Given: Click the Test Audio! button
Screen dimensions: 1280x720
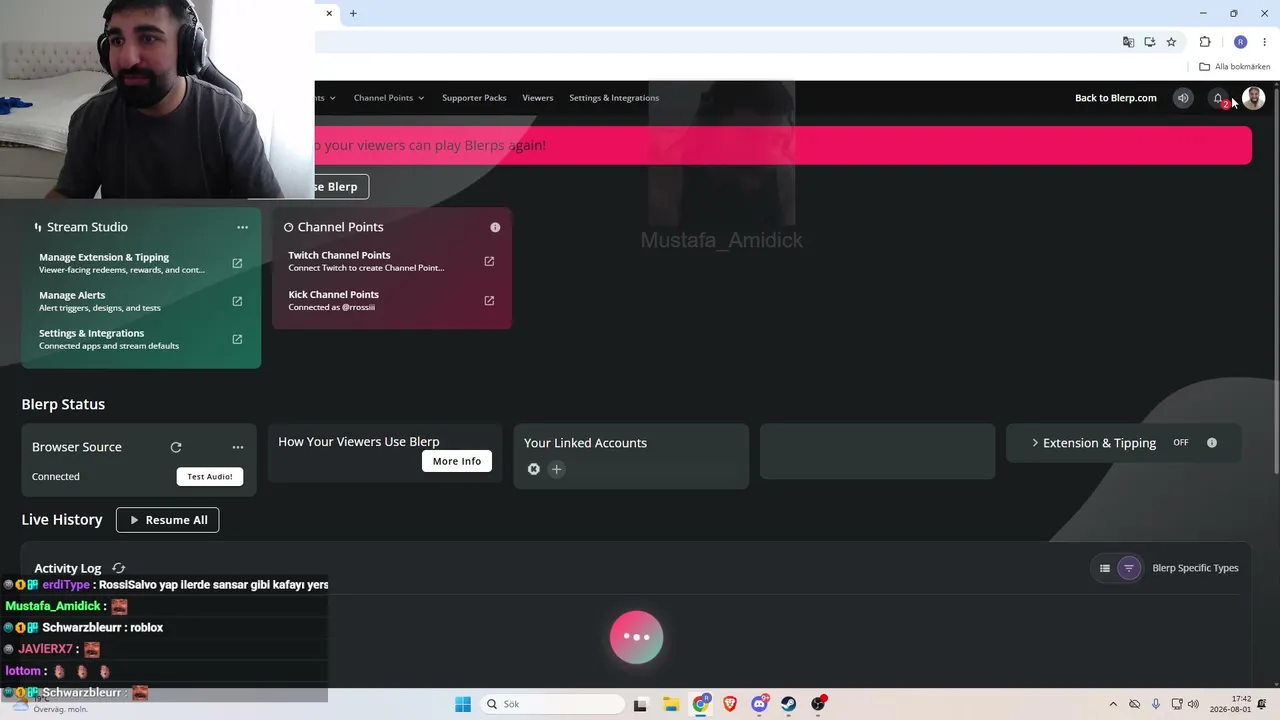Looking at the screenshot, I should pos(210,477).
